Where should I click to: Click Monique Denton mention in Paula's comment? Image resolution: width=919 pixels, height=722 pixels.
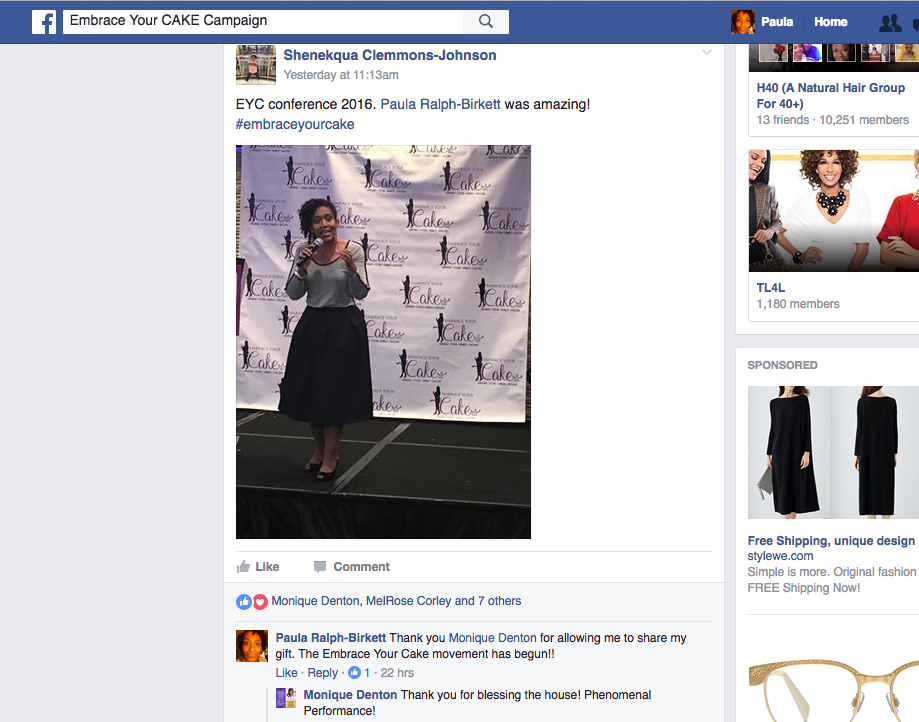pos(492,638)
